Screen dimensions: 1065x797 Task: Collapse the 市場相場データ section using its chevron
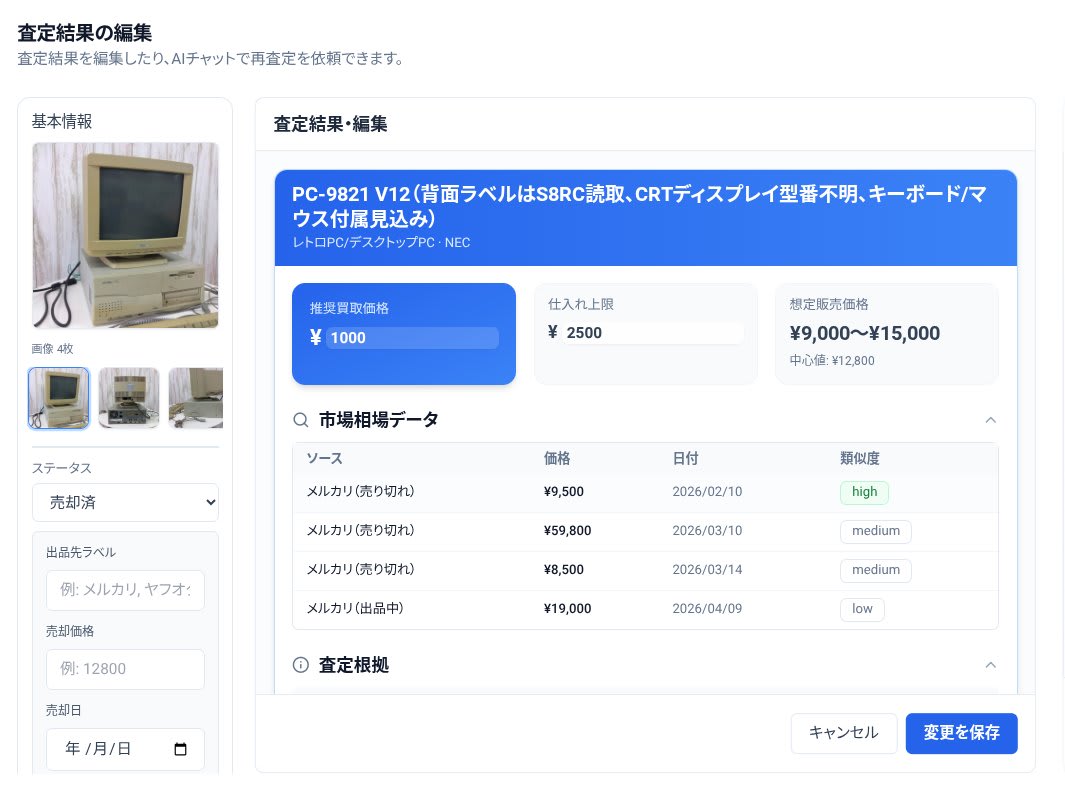click(991, 420)
